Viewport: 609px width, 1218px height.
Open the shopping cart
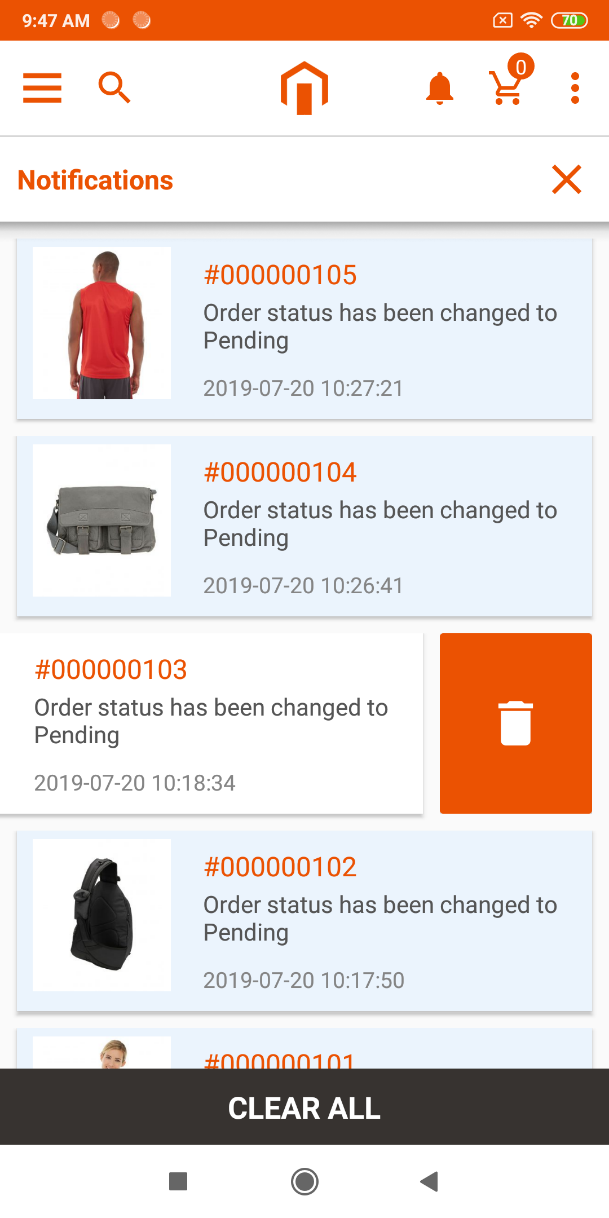pyautogui.click(x=508, y=88)
